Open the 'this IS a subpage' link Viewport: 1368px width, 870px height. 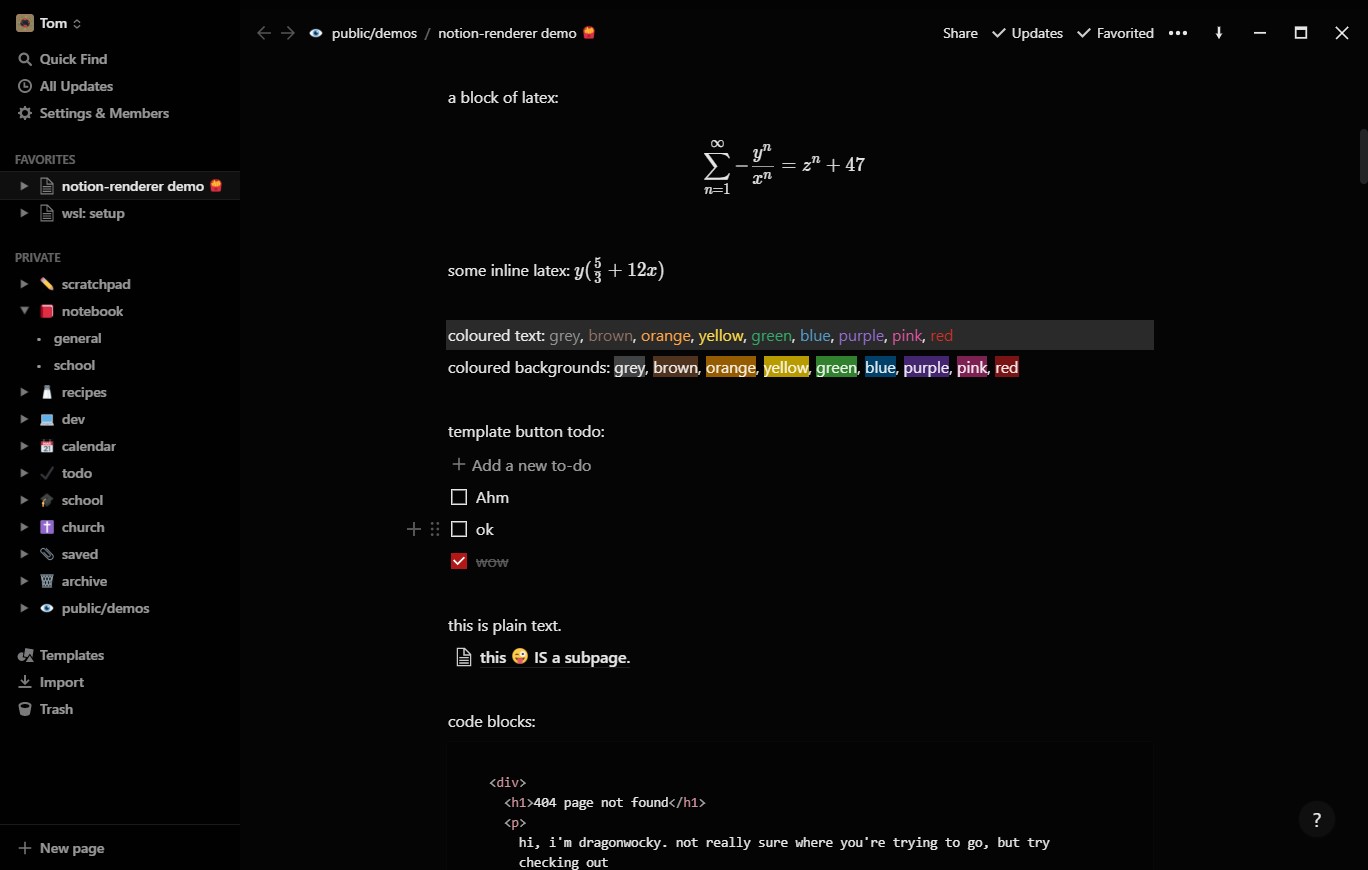point(543,657)
